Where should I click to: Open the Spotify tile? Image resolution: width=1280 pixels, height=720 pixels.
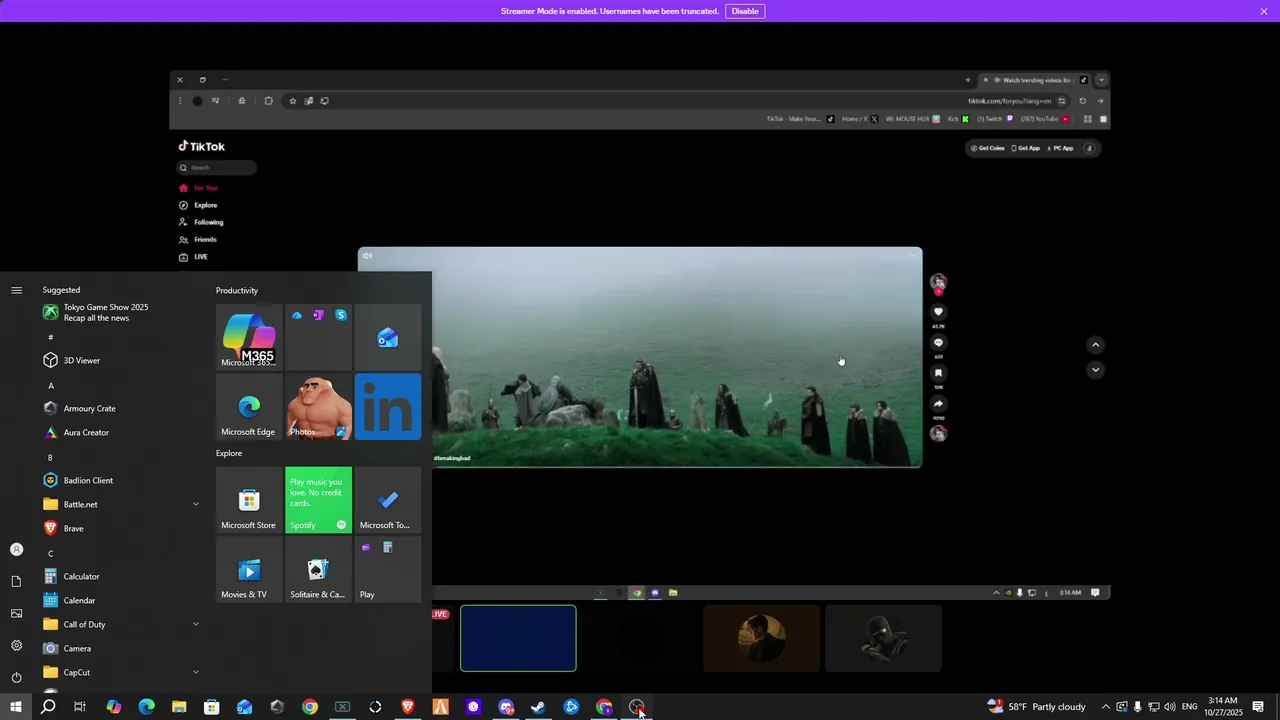tap(318, 500)
